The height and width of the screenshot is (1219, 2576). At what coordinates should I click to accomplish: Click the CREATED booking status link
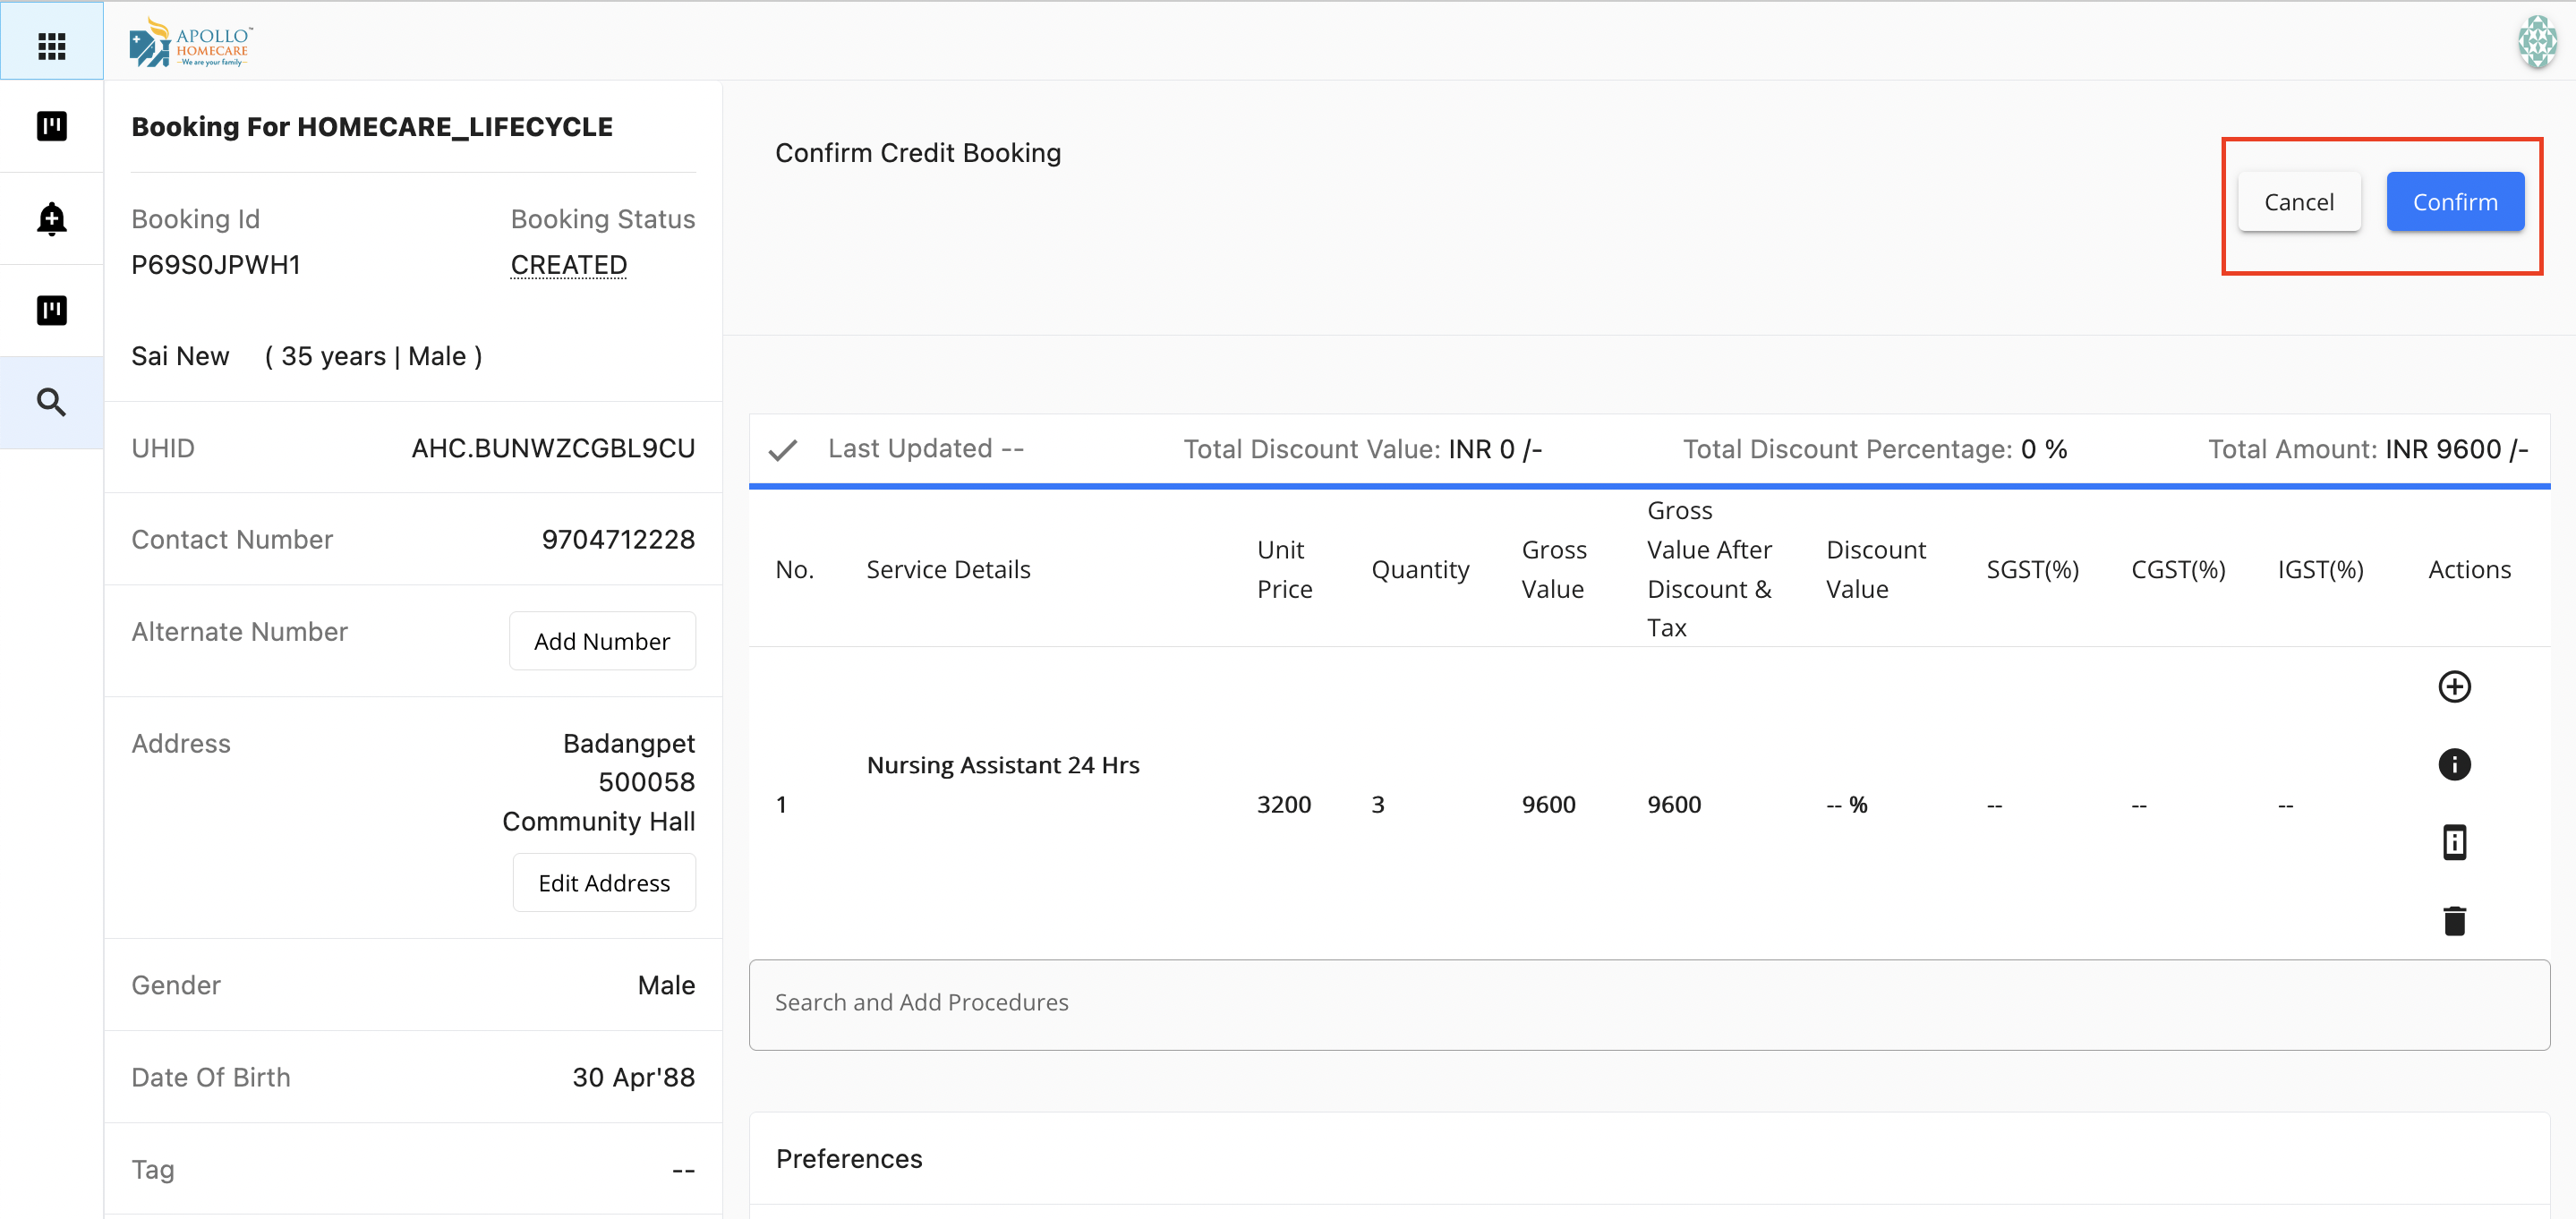568,265
